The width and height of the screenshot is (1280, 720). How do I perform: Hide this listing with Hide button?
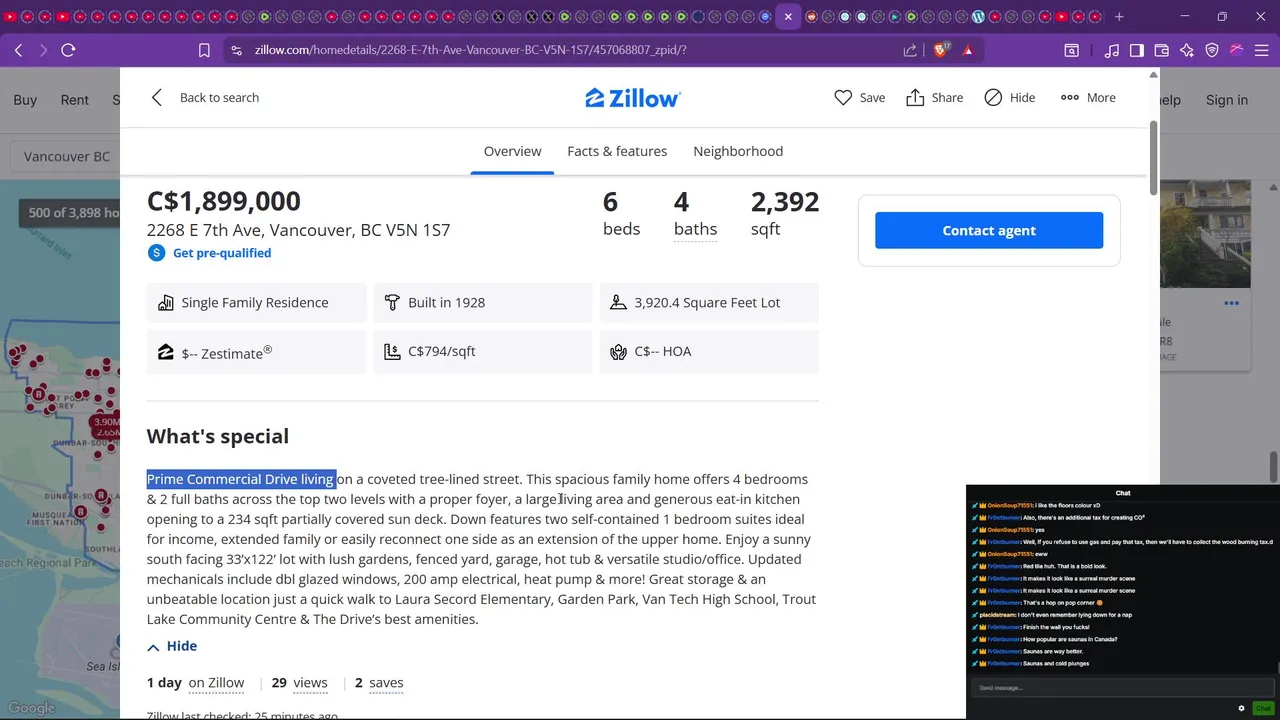(1009, 97)
